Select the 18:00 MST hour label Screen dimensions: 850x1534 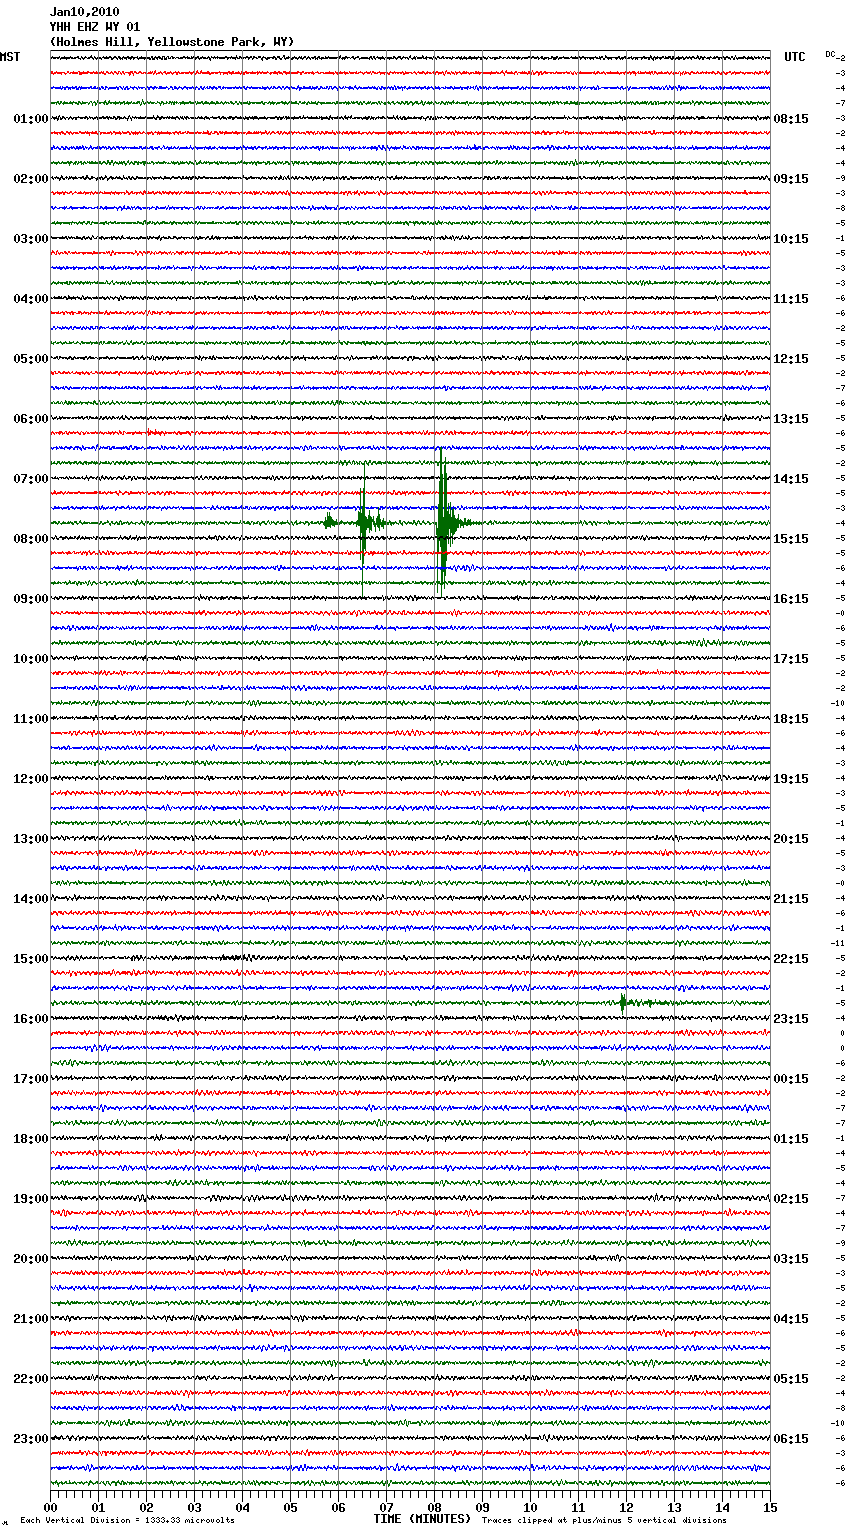pyautogui.click(x=31, y=1139)
